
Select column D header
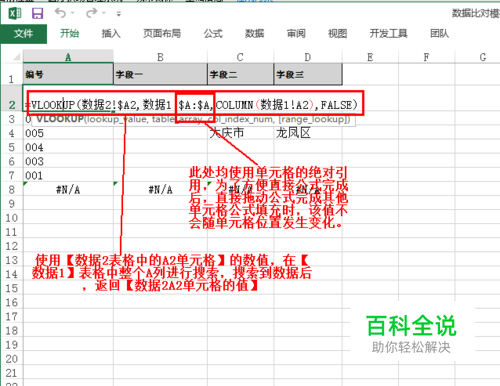[x=308, y=57]
